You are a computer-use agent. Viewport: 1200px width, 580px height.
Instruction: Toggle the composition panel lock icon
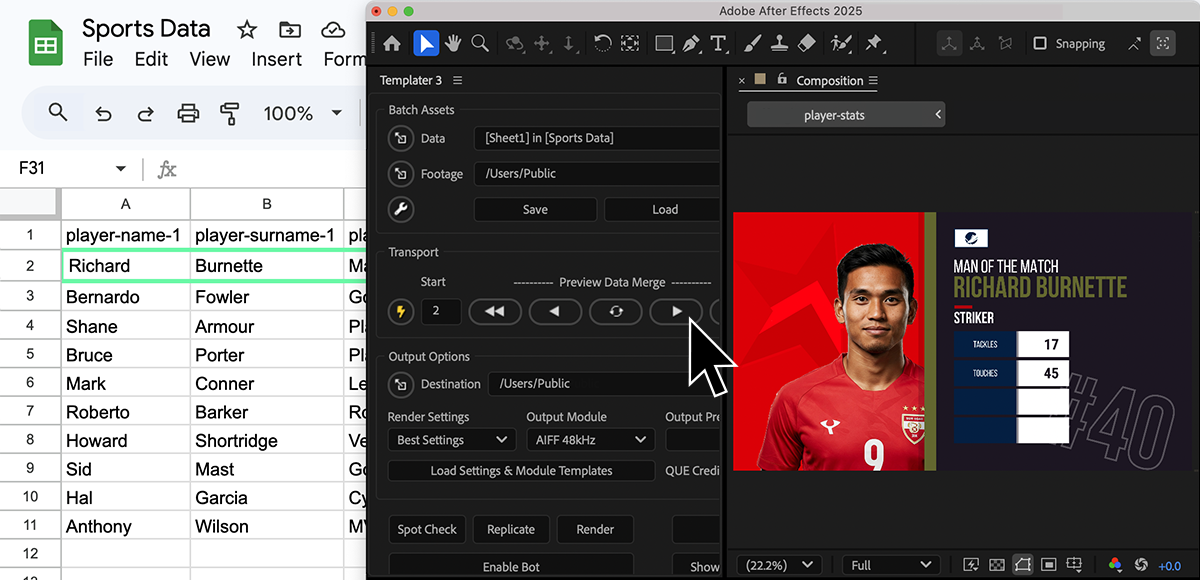pyautogui.click(x=782, y=80)
